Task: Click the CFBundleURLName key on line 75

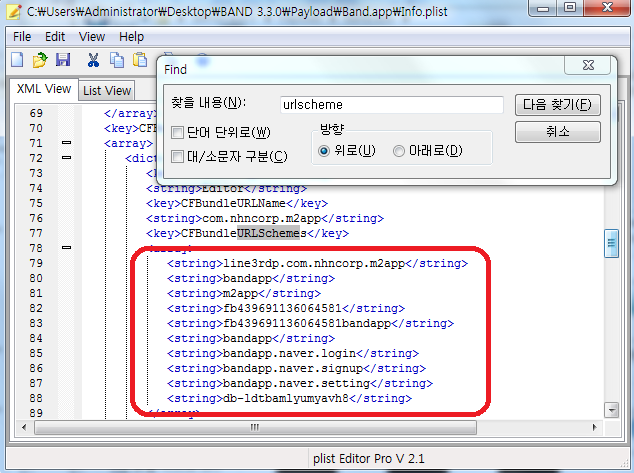Action: 237,203
